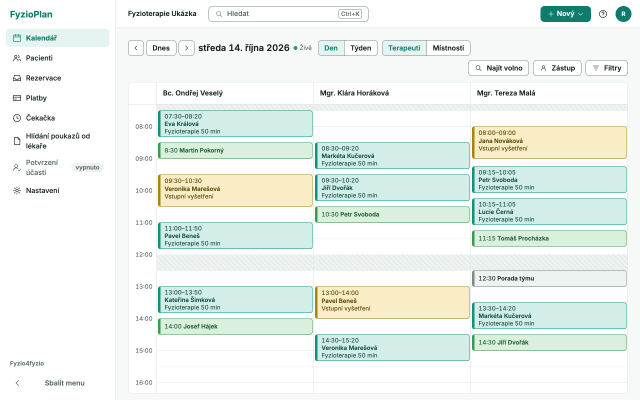This screenshot has height=400, width=640.
Task: Click the gear icon beside Nastavení
Action: pyautogui.click(x=17, y=191)
